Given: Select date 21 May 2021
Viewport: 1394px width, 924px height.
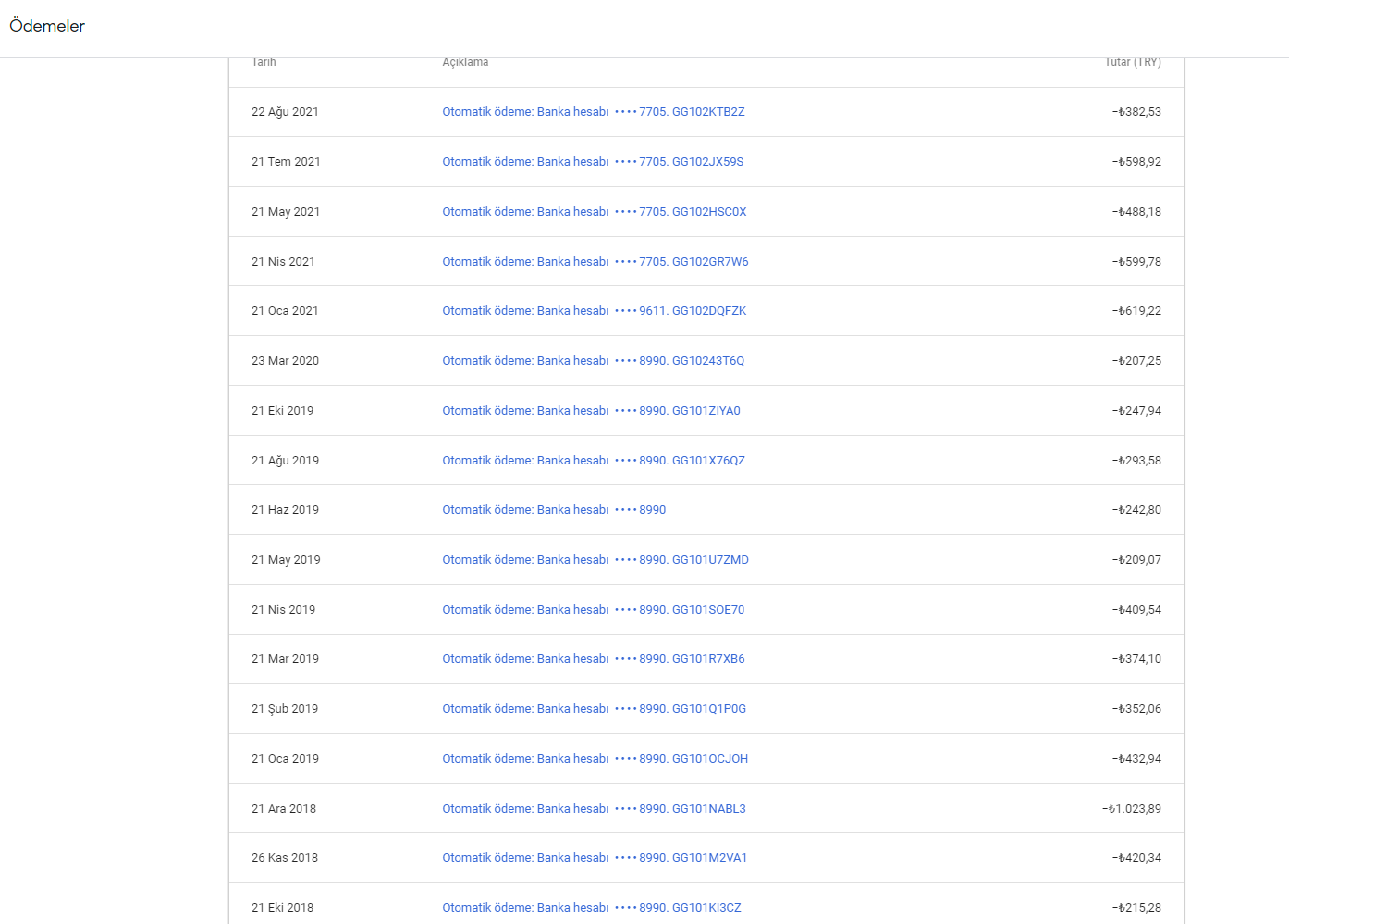Looking at the screenshot, I should [286, 212].
